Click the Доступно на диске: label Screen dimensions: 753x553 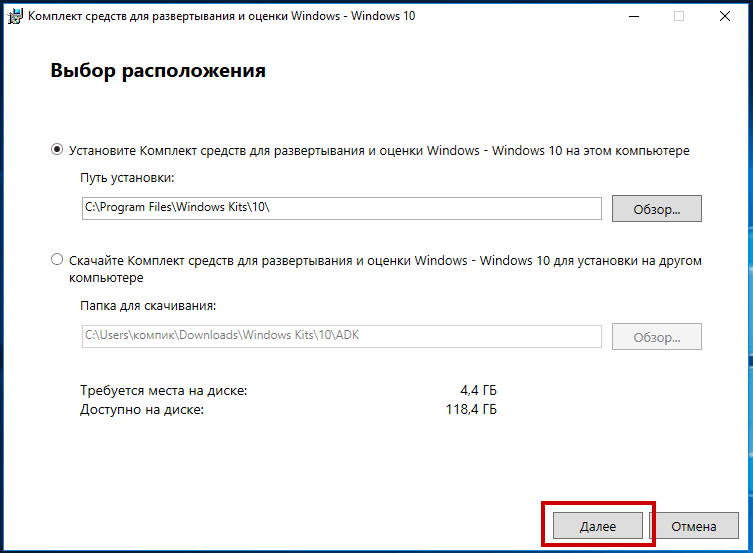(x=142, y=409)
